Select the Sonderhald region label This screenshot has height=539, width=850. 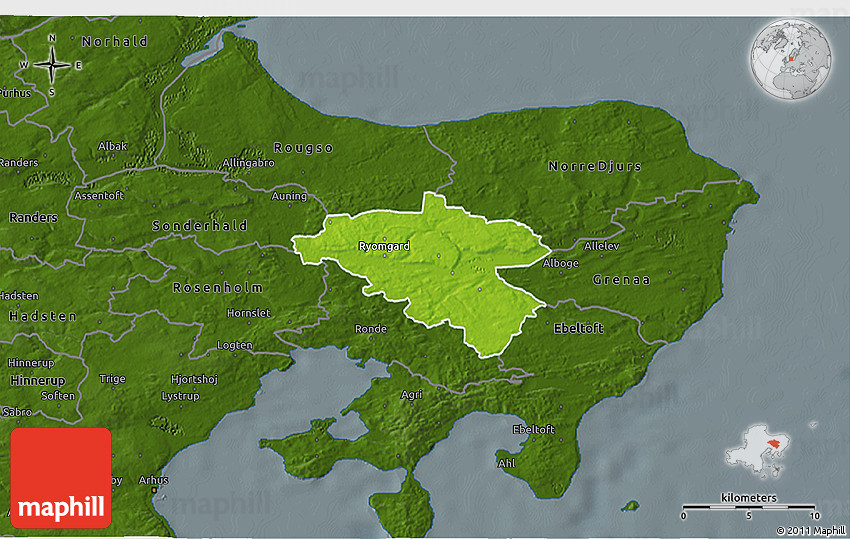(x=199, y=226)
